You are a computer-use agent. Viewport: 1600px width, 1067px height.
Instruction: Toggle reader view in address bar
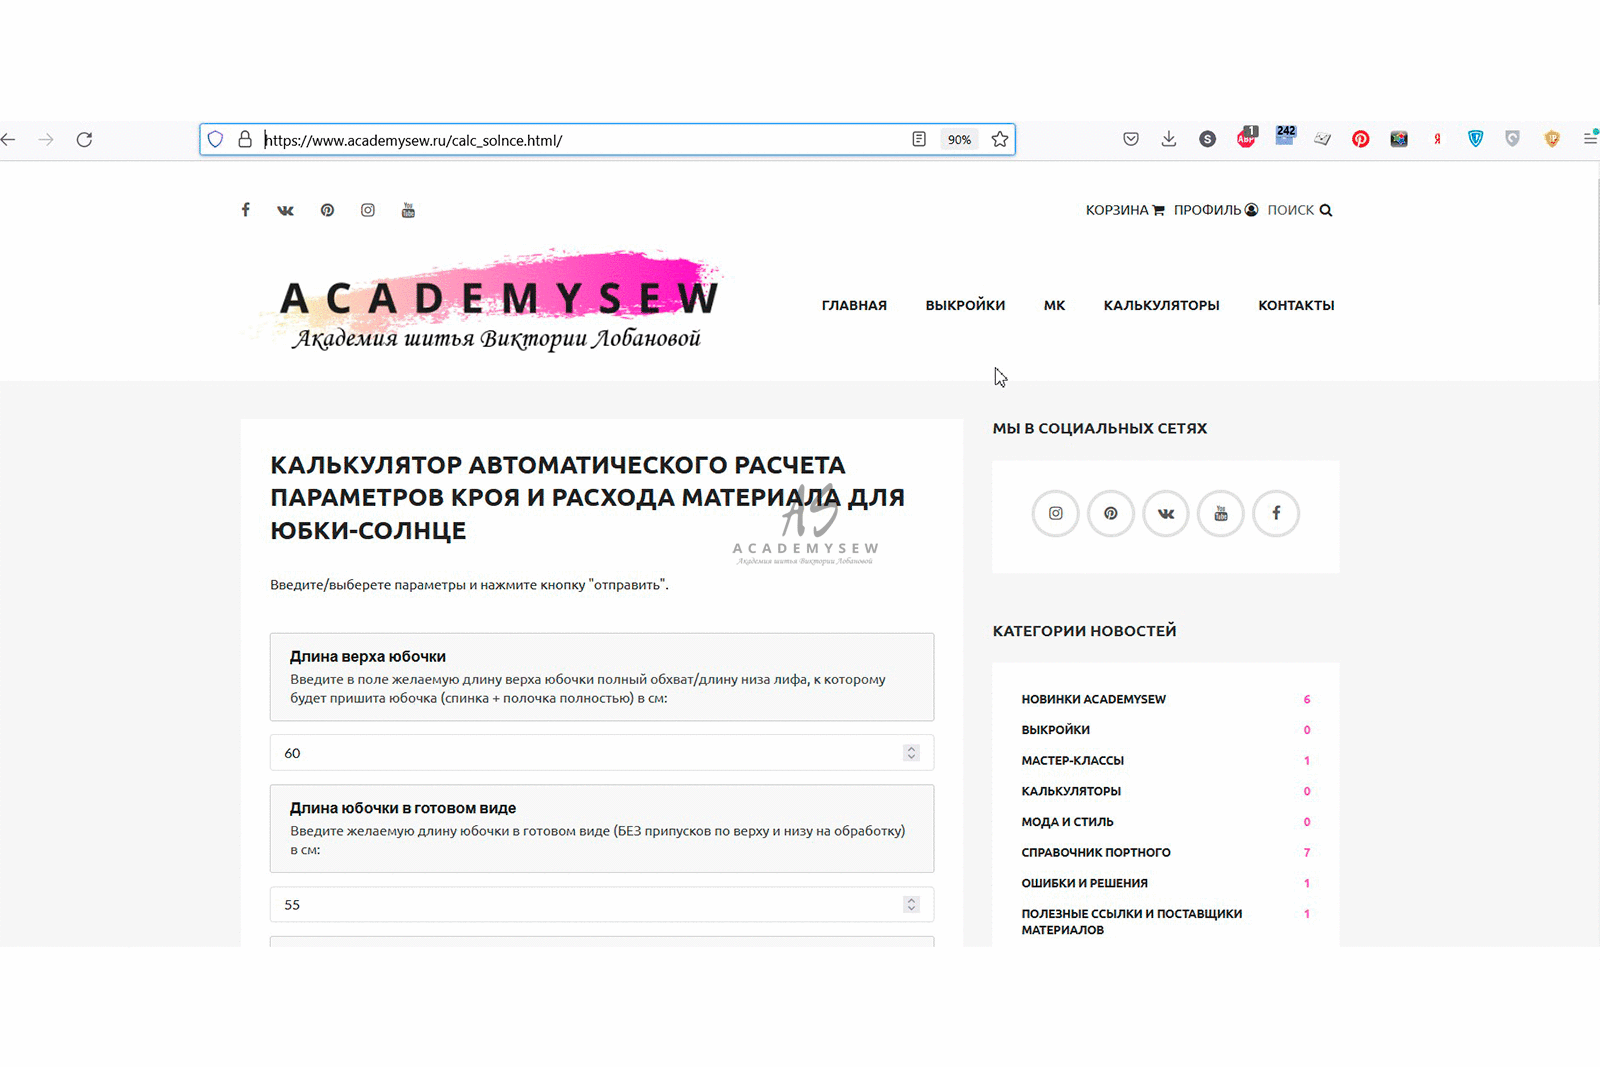tap(919, 139)
